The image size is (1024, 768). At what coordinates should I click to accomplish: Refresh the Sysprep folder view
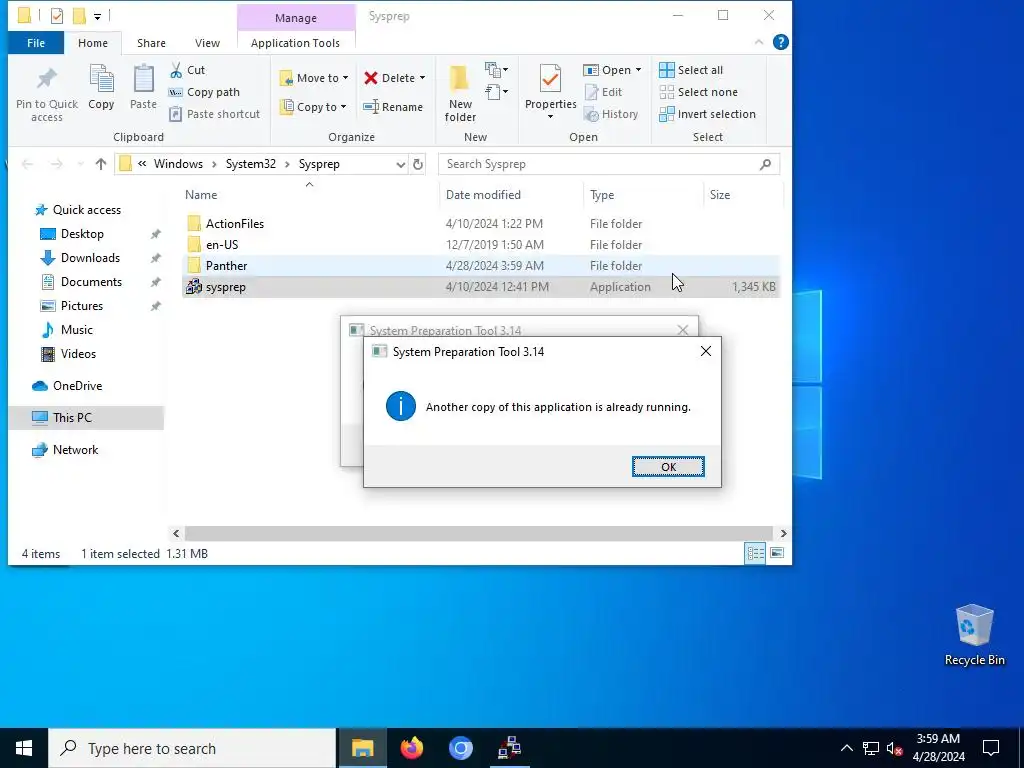pos(418,164)
